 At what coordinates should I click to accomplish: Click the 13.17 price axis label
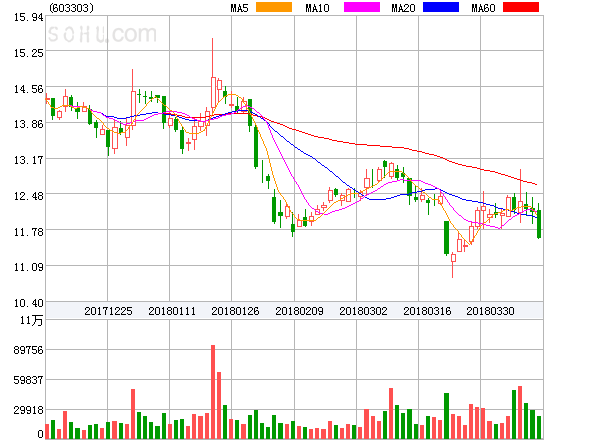(x=29, y=160)
